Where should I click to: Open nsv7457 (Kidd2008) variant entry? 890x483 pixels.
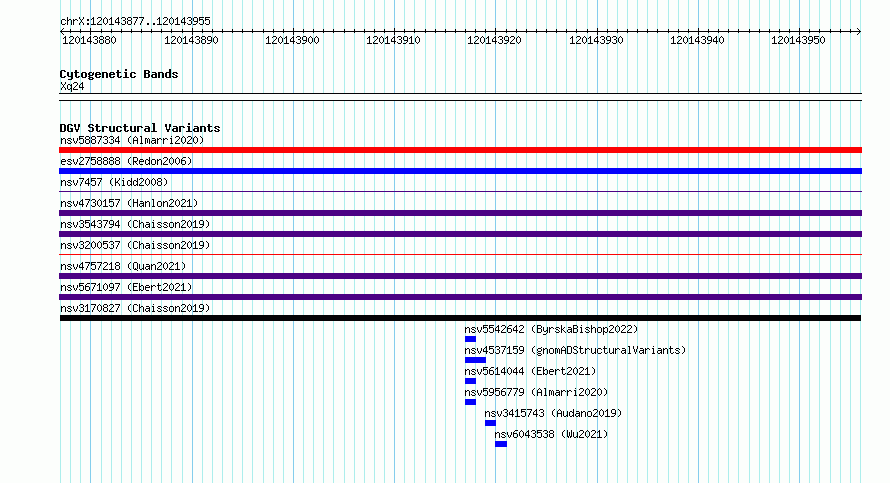pos(114,182)
